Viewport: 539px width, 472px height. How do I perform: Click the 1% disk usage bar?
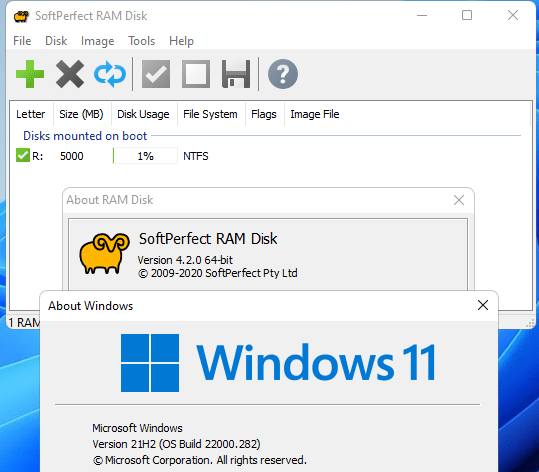coord(145,156)
